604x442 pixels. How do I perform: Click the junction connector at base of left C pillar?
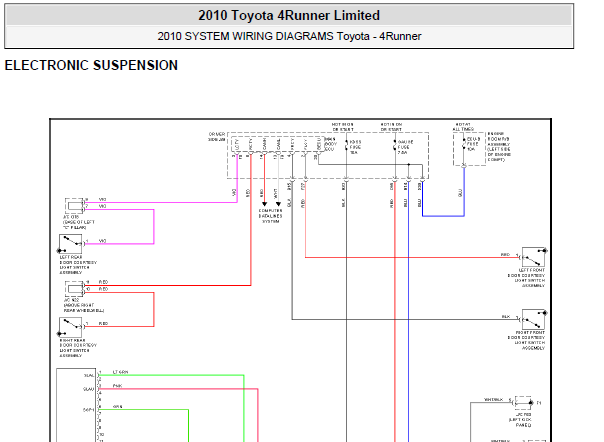point(74,206)
